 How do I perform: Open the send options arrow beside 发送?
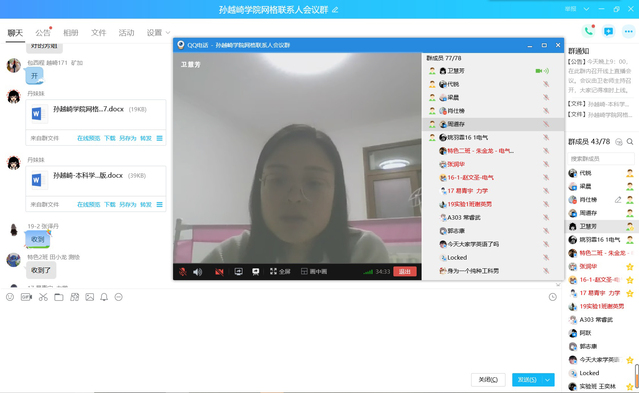[x=548, y=380]
